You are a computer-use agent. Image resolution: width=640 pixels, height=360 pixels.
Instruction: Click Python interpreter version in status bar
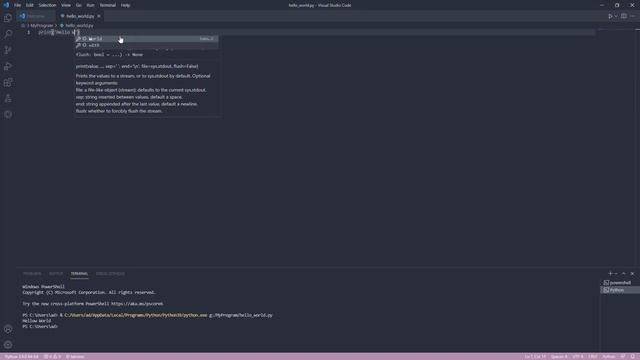click(x=21, y=357)
